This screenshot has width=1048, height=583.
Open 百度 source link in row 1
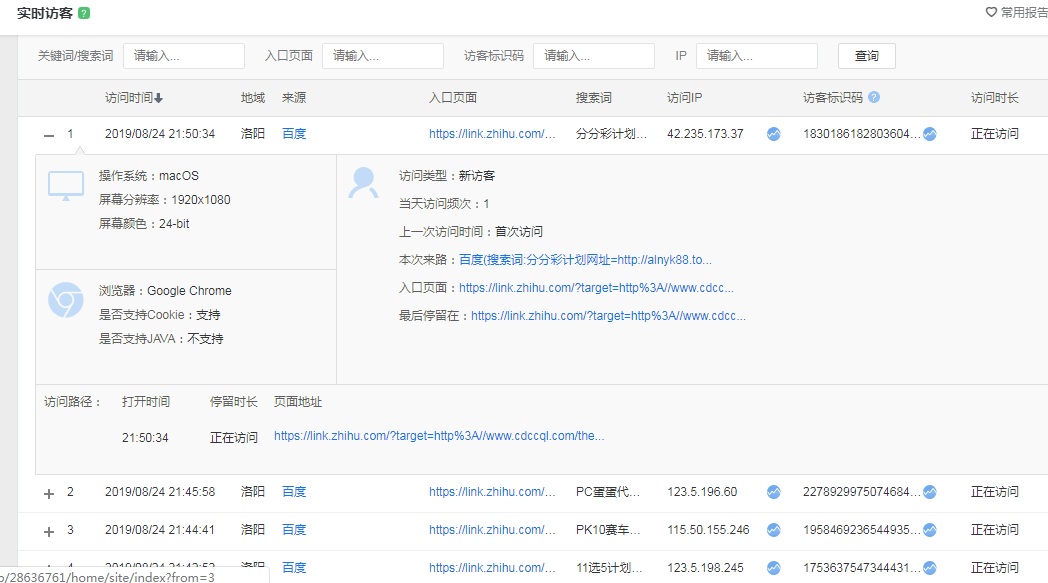click(x=294, y=134)
